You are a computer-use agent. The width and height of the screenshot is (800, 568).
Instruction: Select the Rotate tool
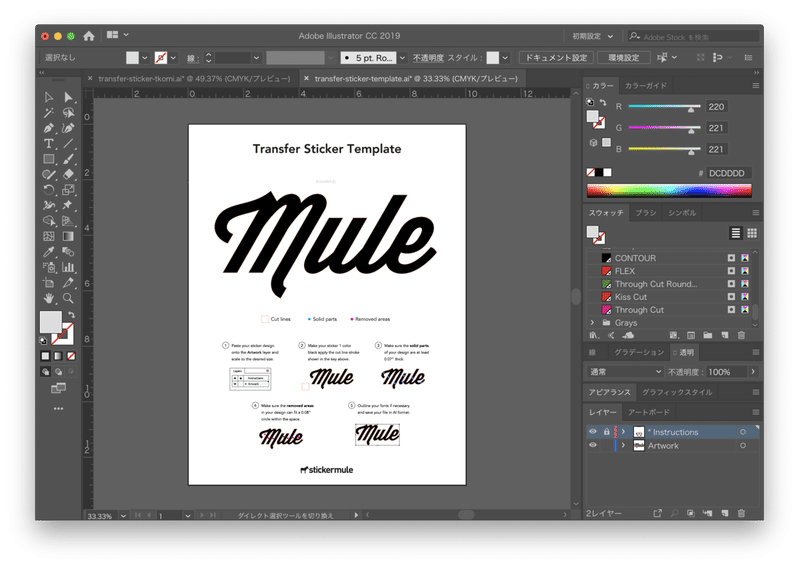(x=49, y=190)
